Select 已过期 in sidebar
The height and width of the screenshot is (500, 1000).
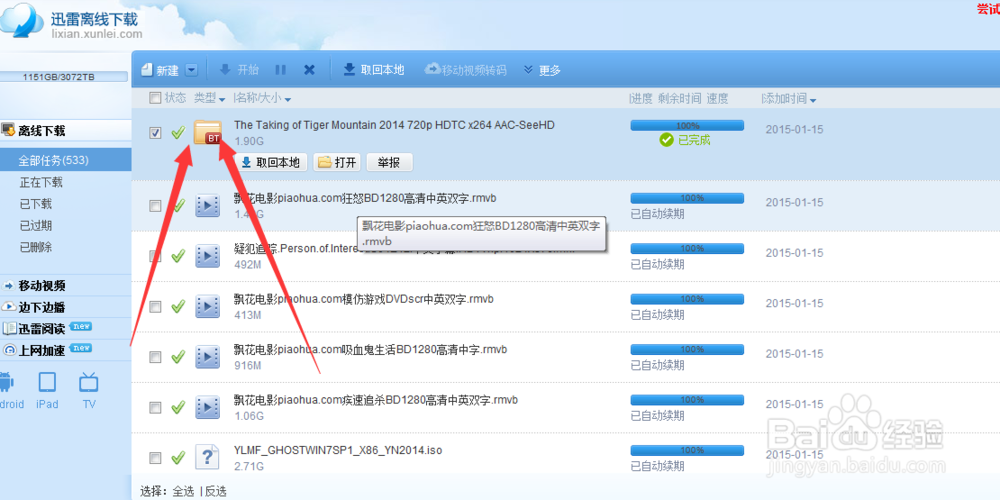(36, 226)
